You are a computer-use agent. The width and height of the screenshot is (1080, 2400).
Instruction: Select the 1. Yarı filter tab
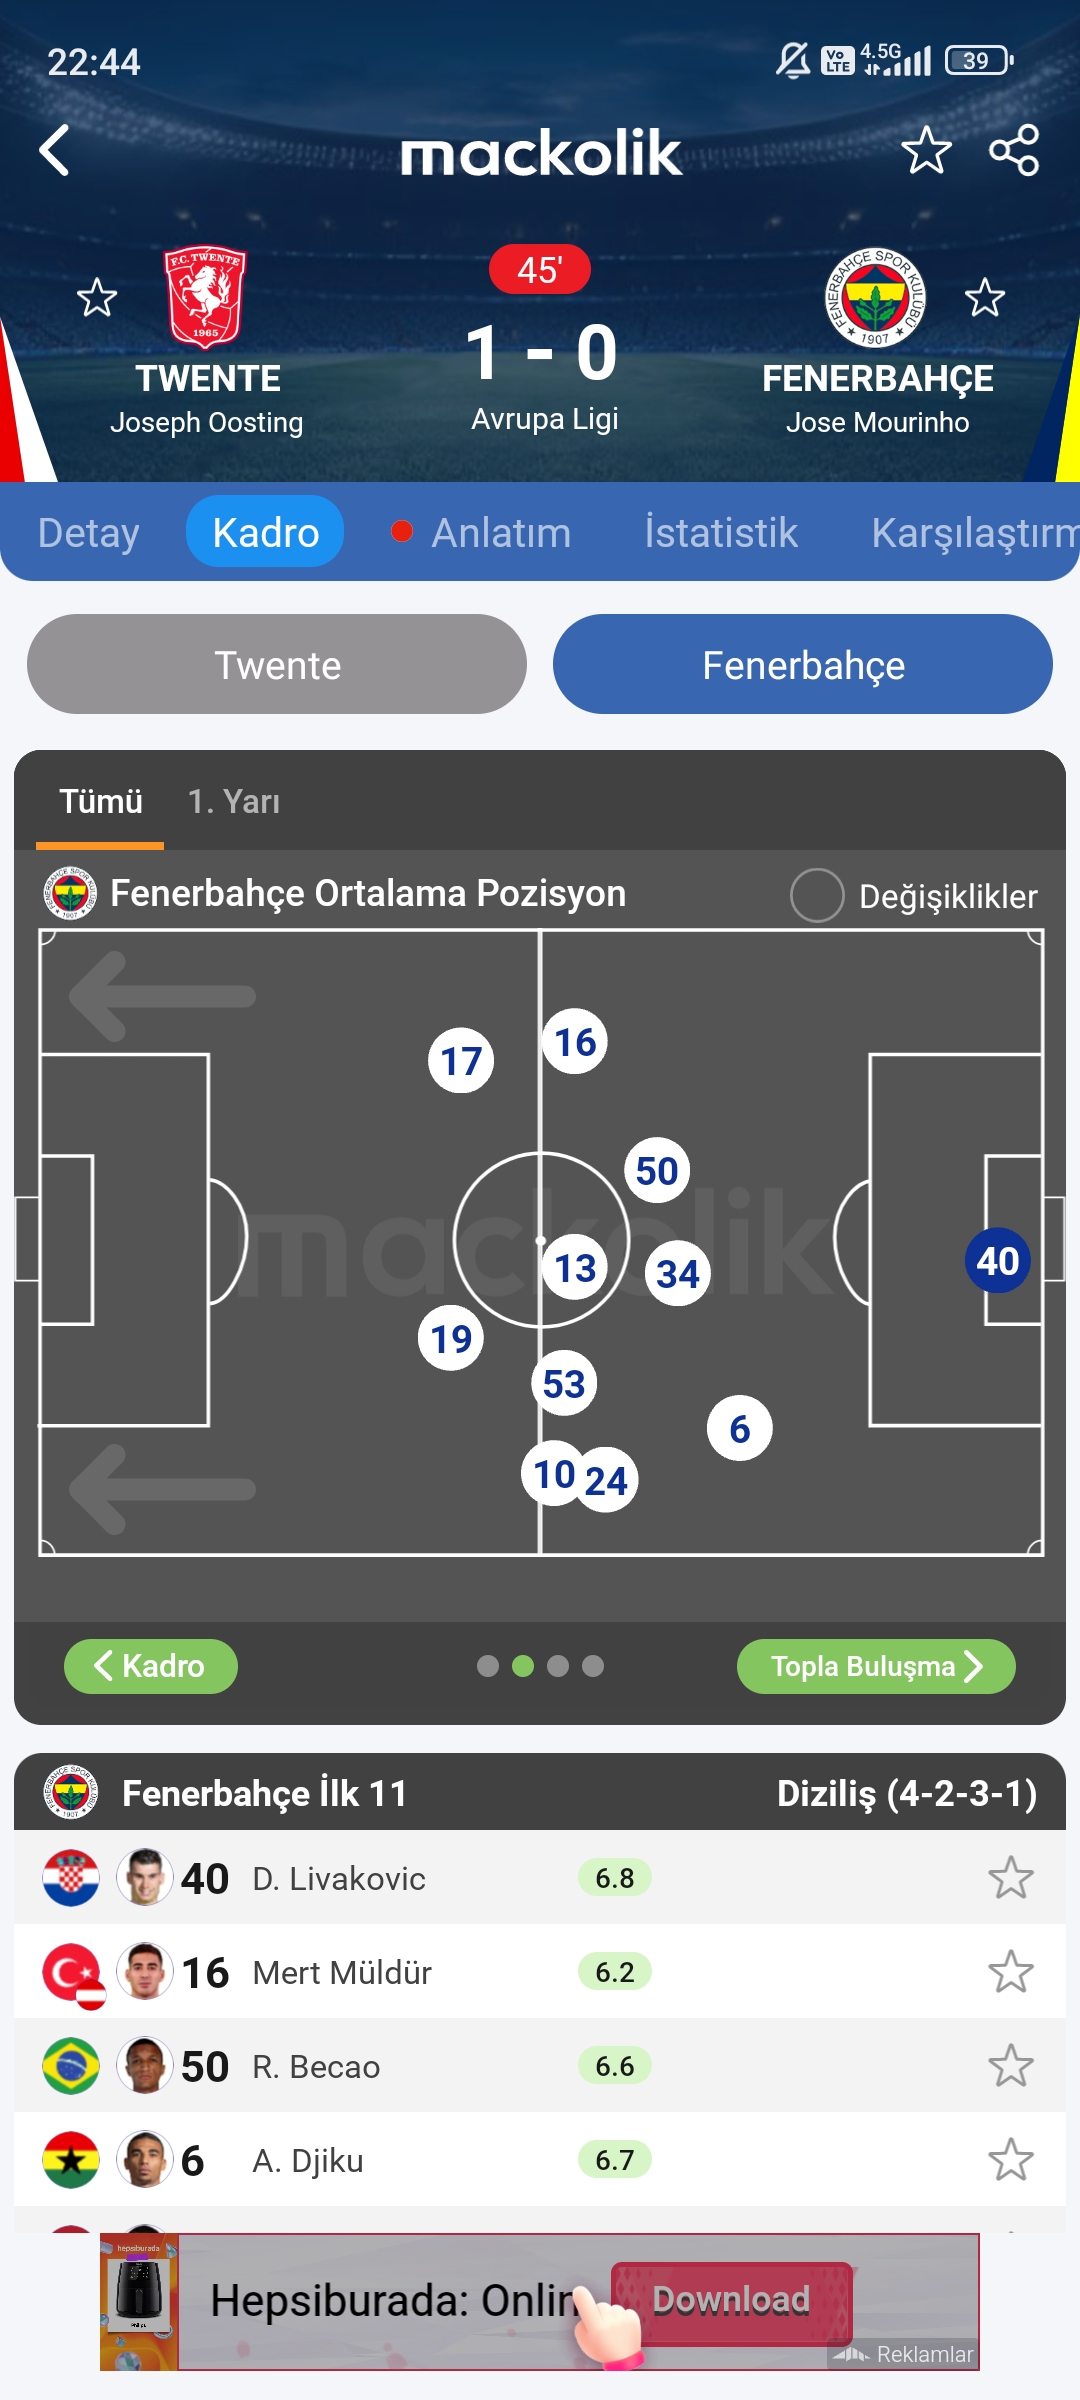click(234, 801)
